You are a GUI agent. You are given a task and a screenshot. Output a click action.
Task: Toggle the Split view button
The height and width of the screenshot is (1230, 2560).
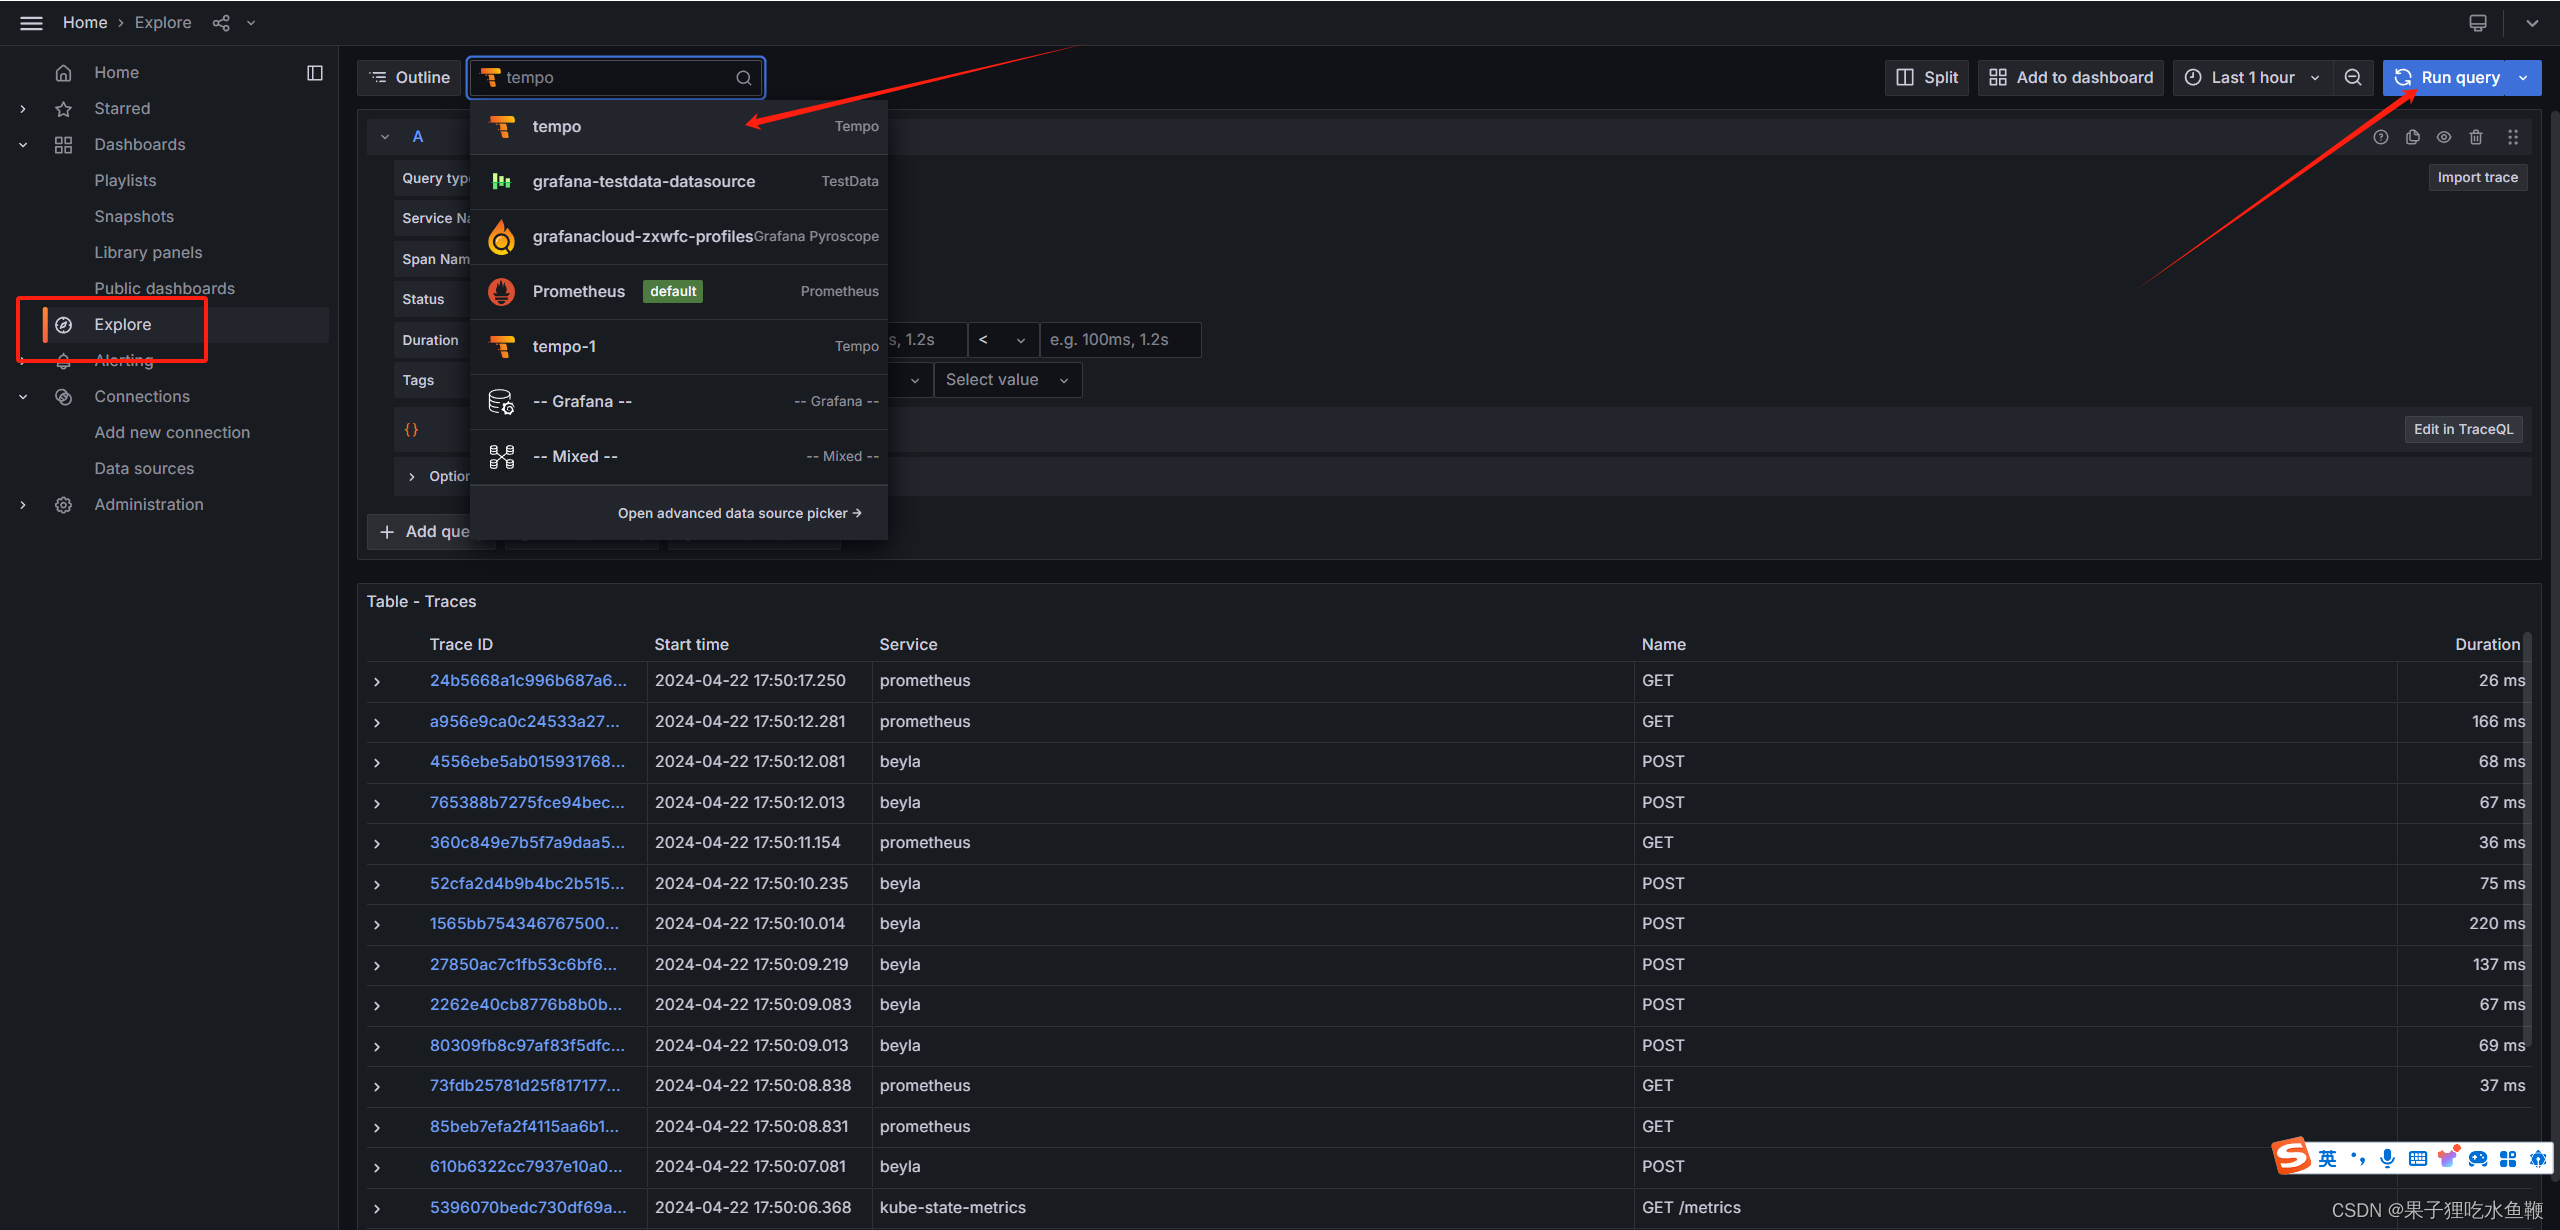(1927, 78)
